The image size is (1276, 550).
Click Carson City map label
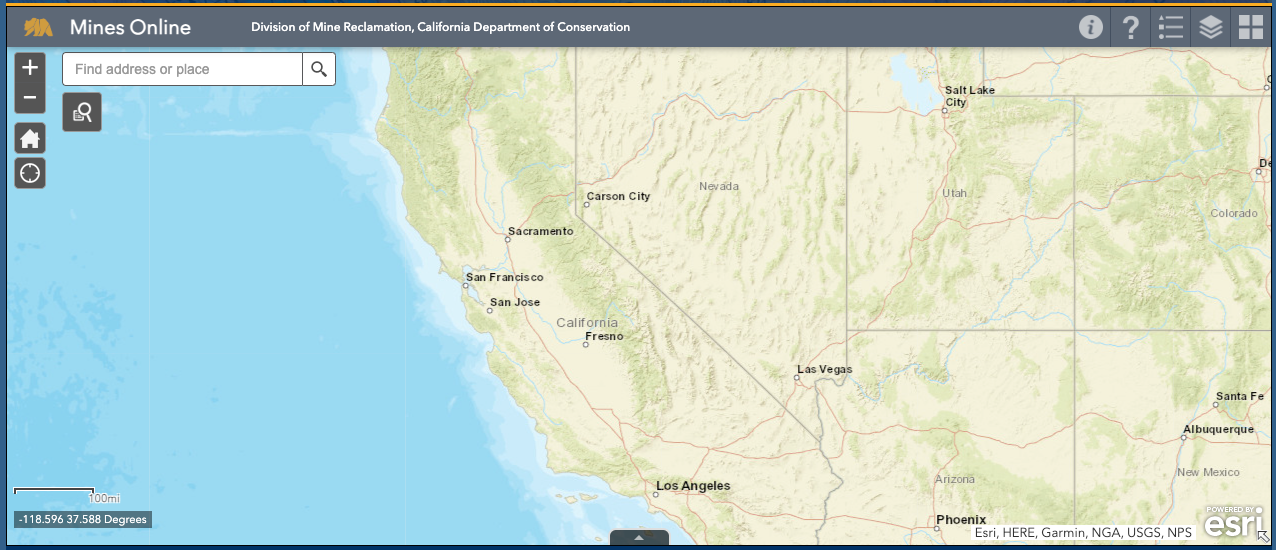(618, 196)
